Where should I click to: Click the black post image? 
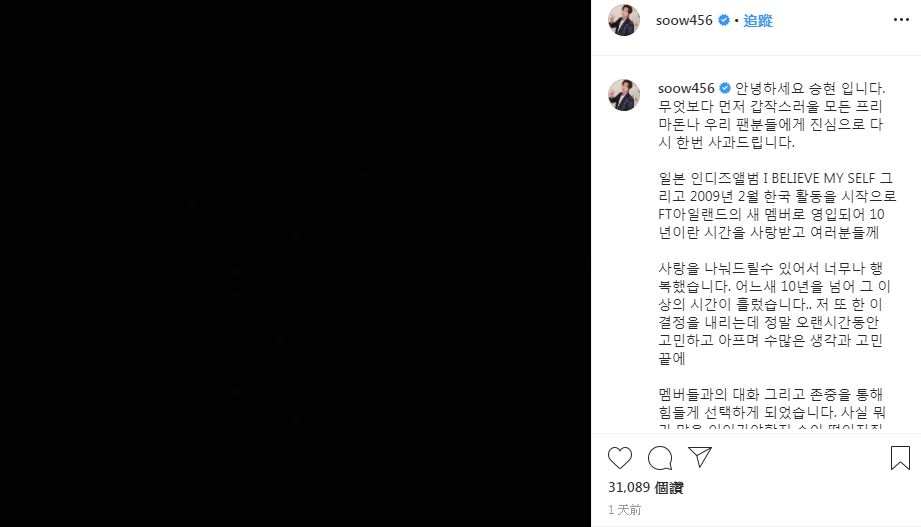coord(295,263)
